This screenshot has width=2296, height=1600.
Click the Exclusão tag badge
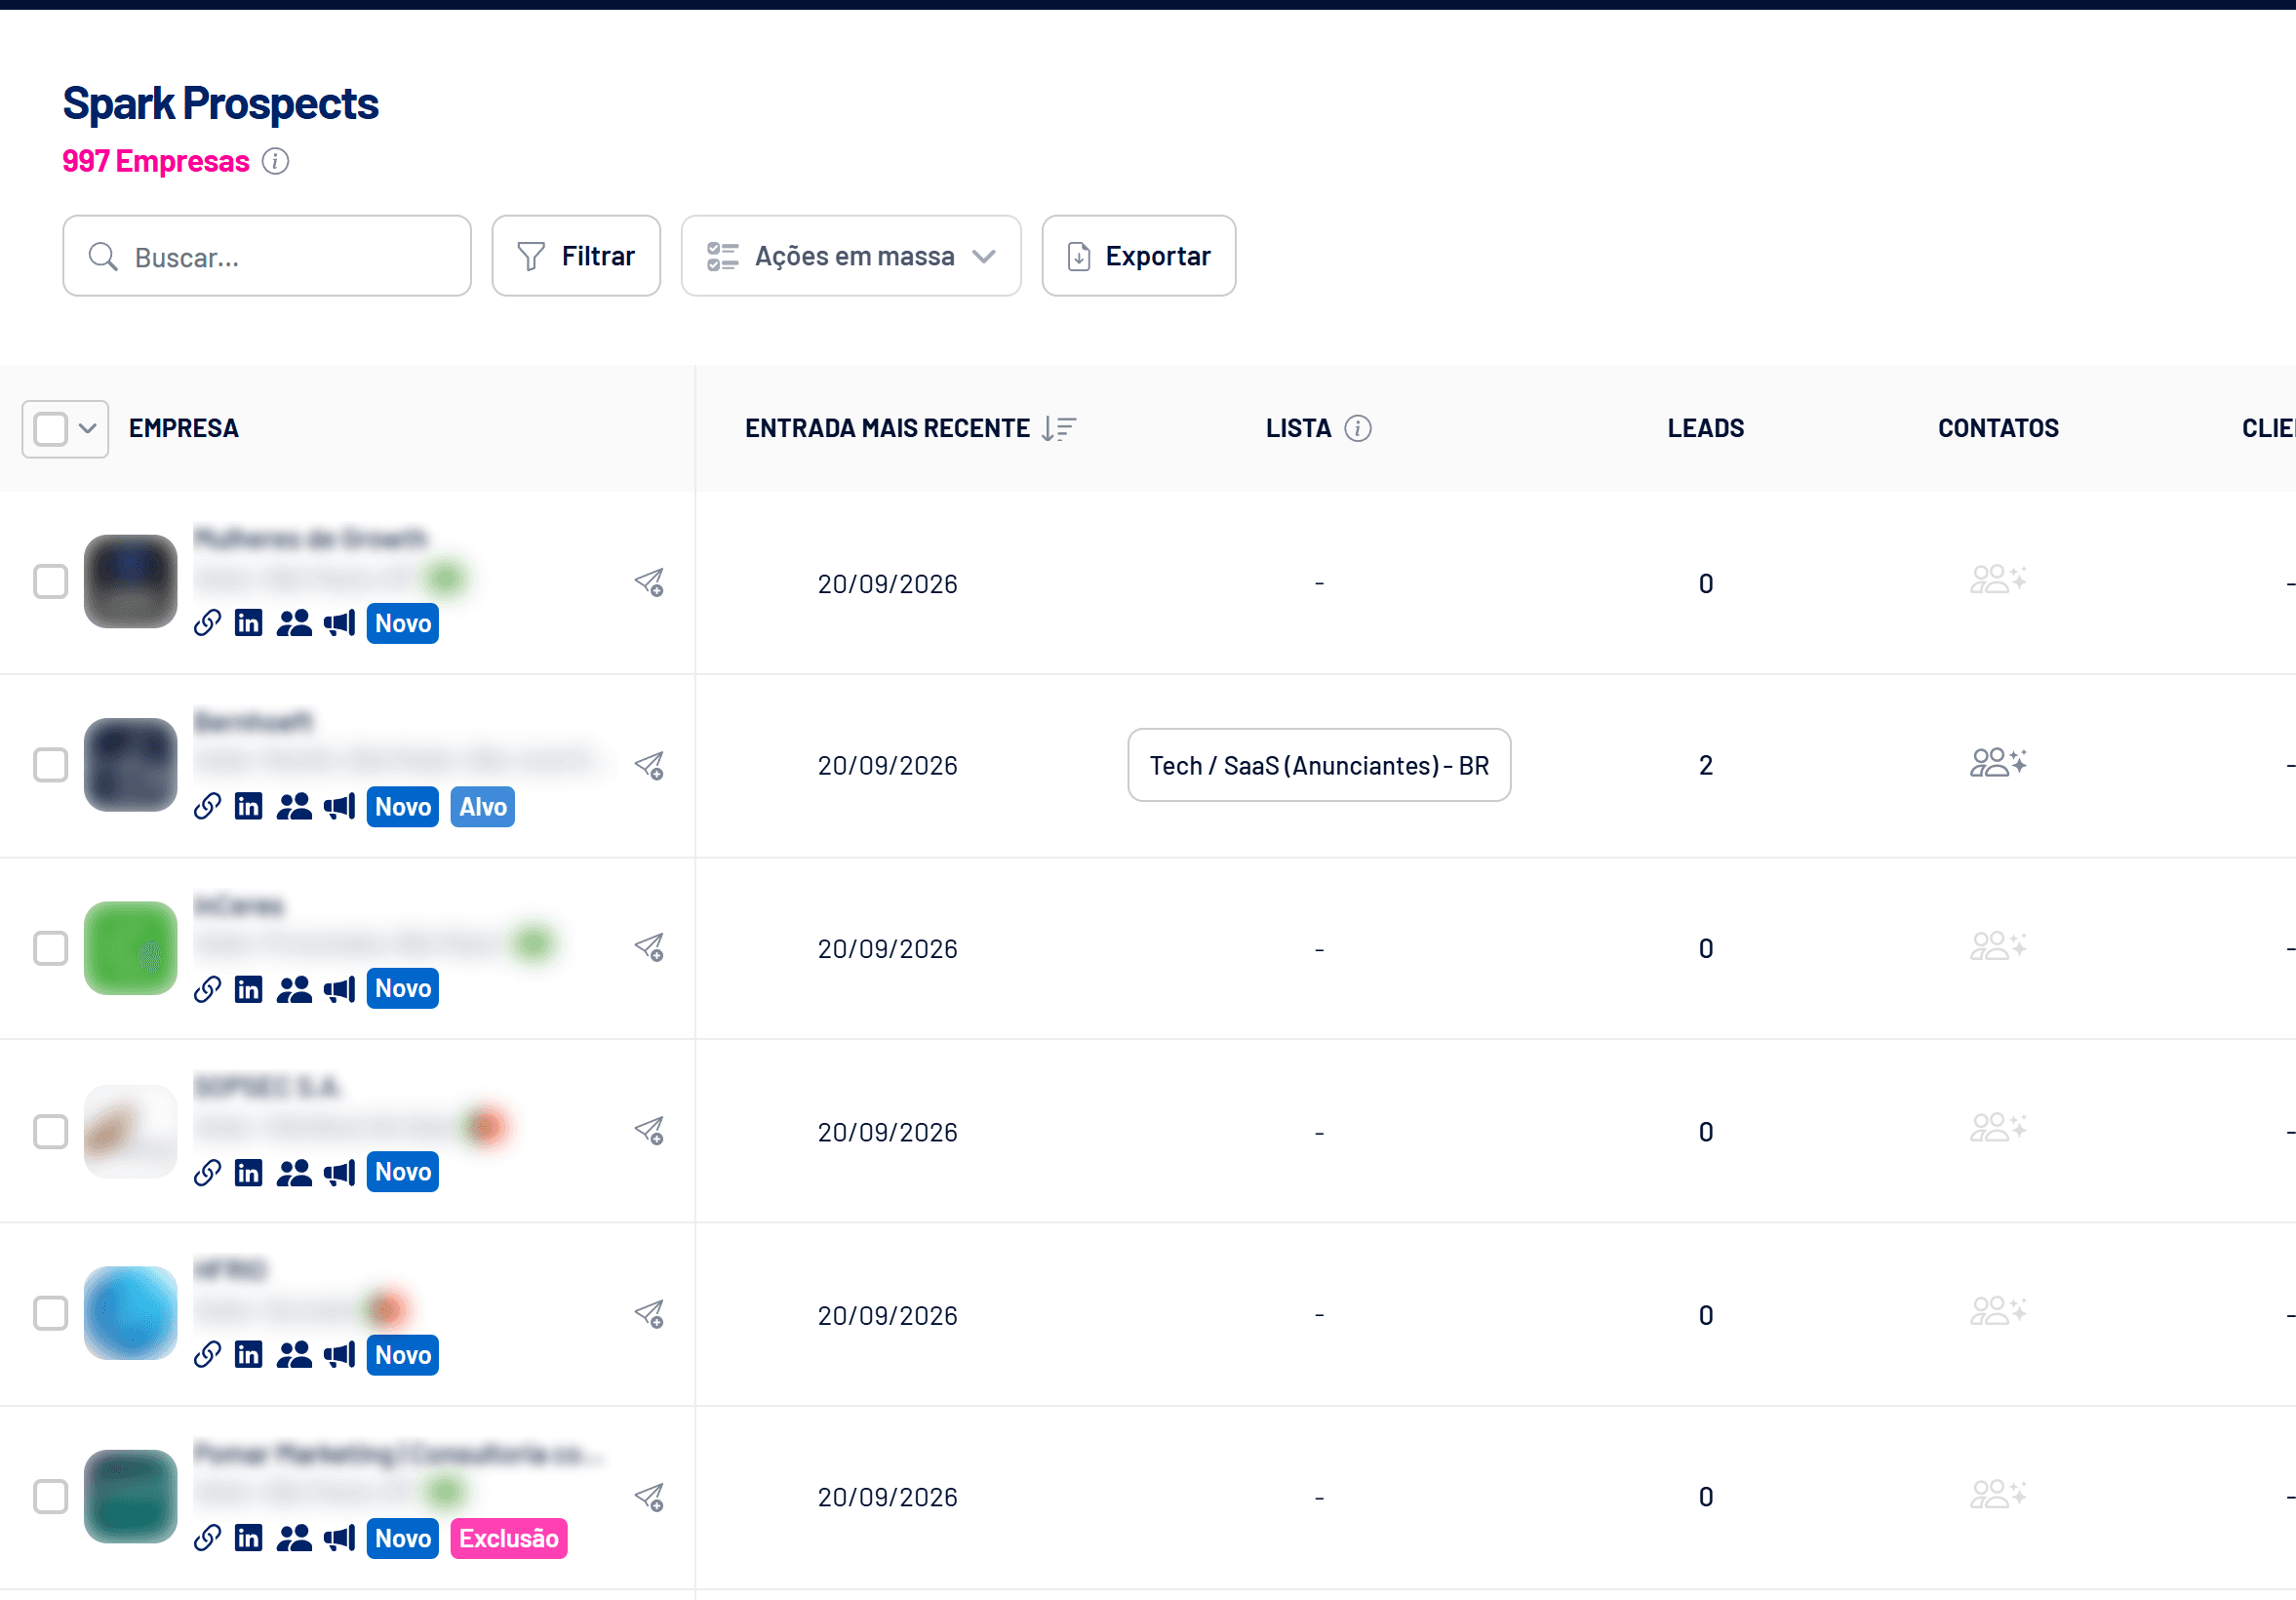[x=509, y=1538]
